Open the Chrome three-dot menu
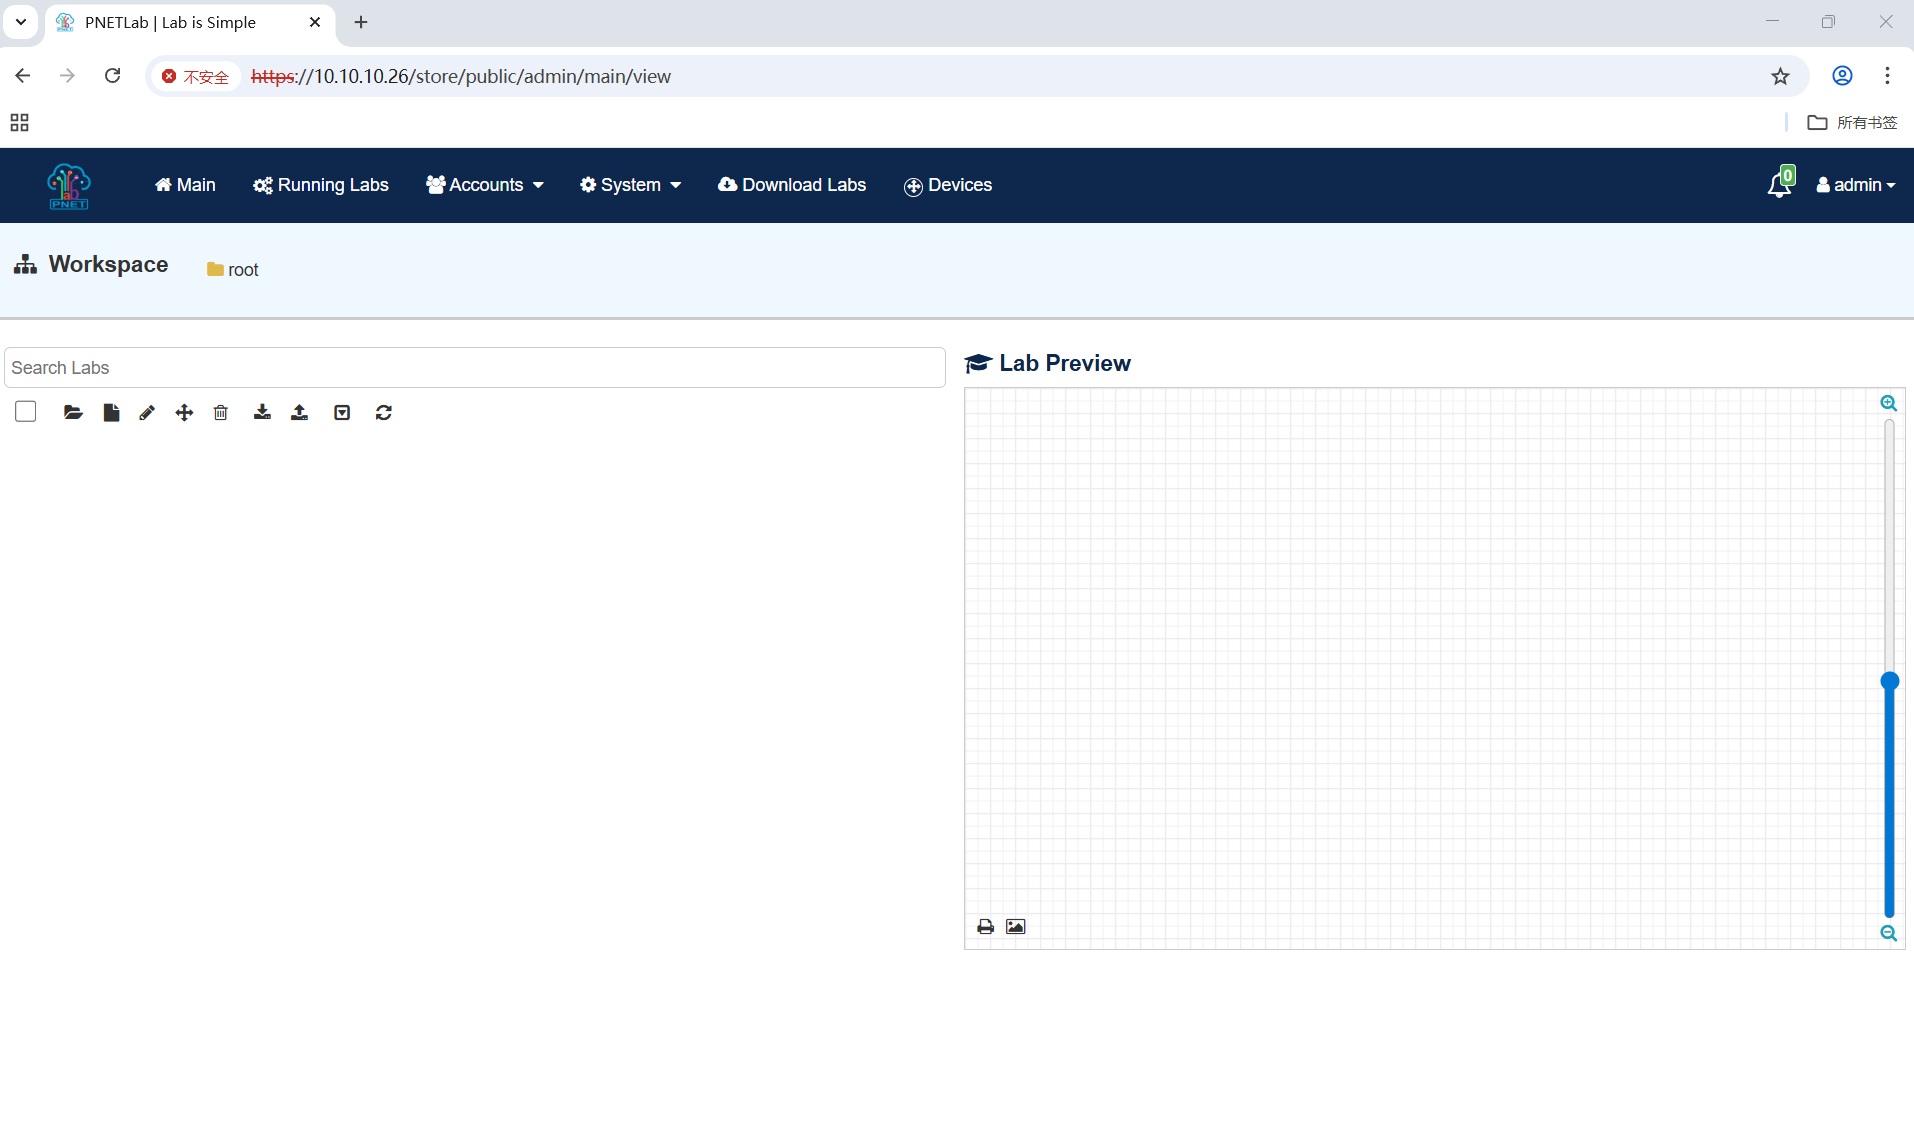The height and width of the screenshot is (1128, 1914). pos(1887,76)
